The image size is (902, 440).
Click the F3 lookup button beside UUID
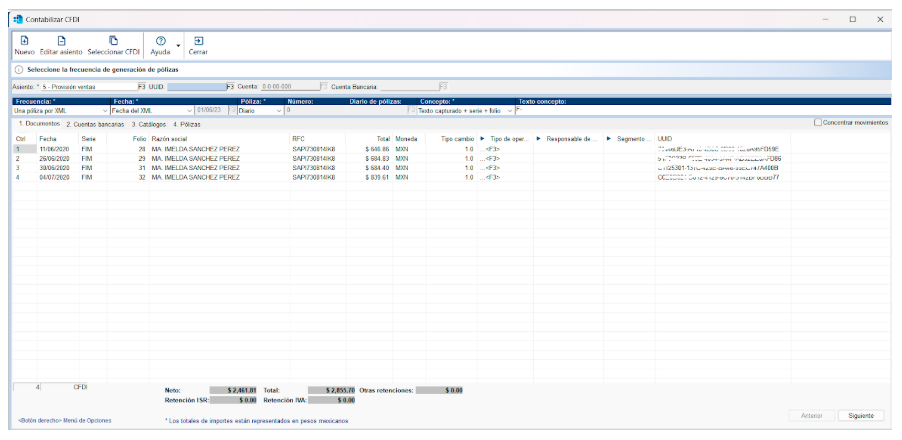230,87
